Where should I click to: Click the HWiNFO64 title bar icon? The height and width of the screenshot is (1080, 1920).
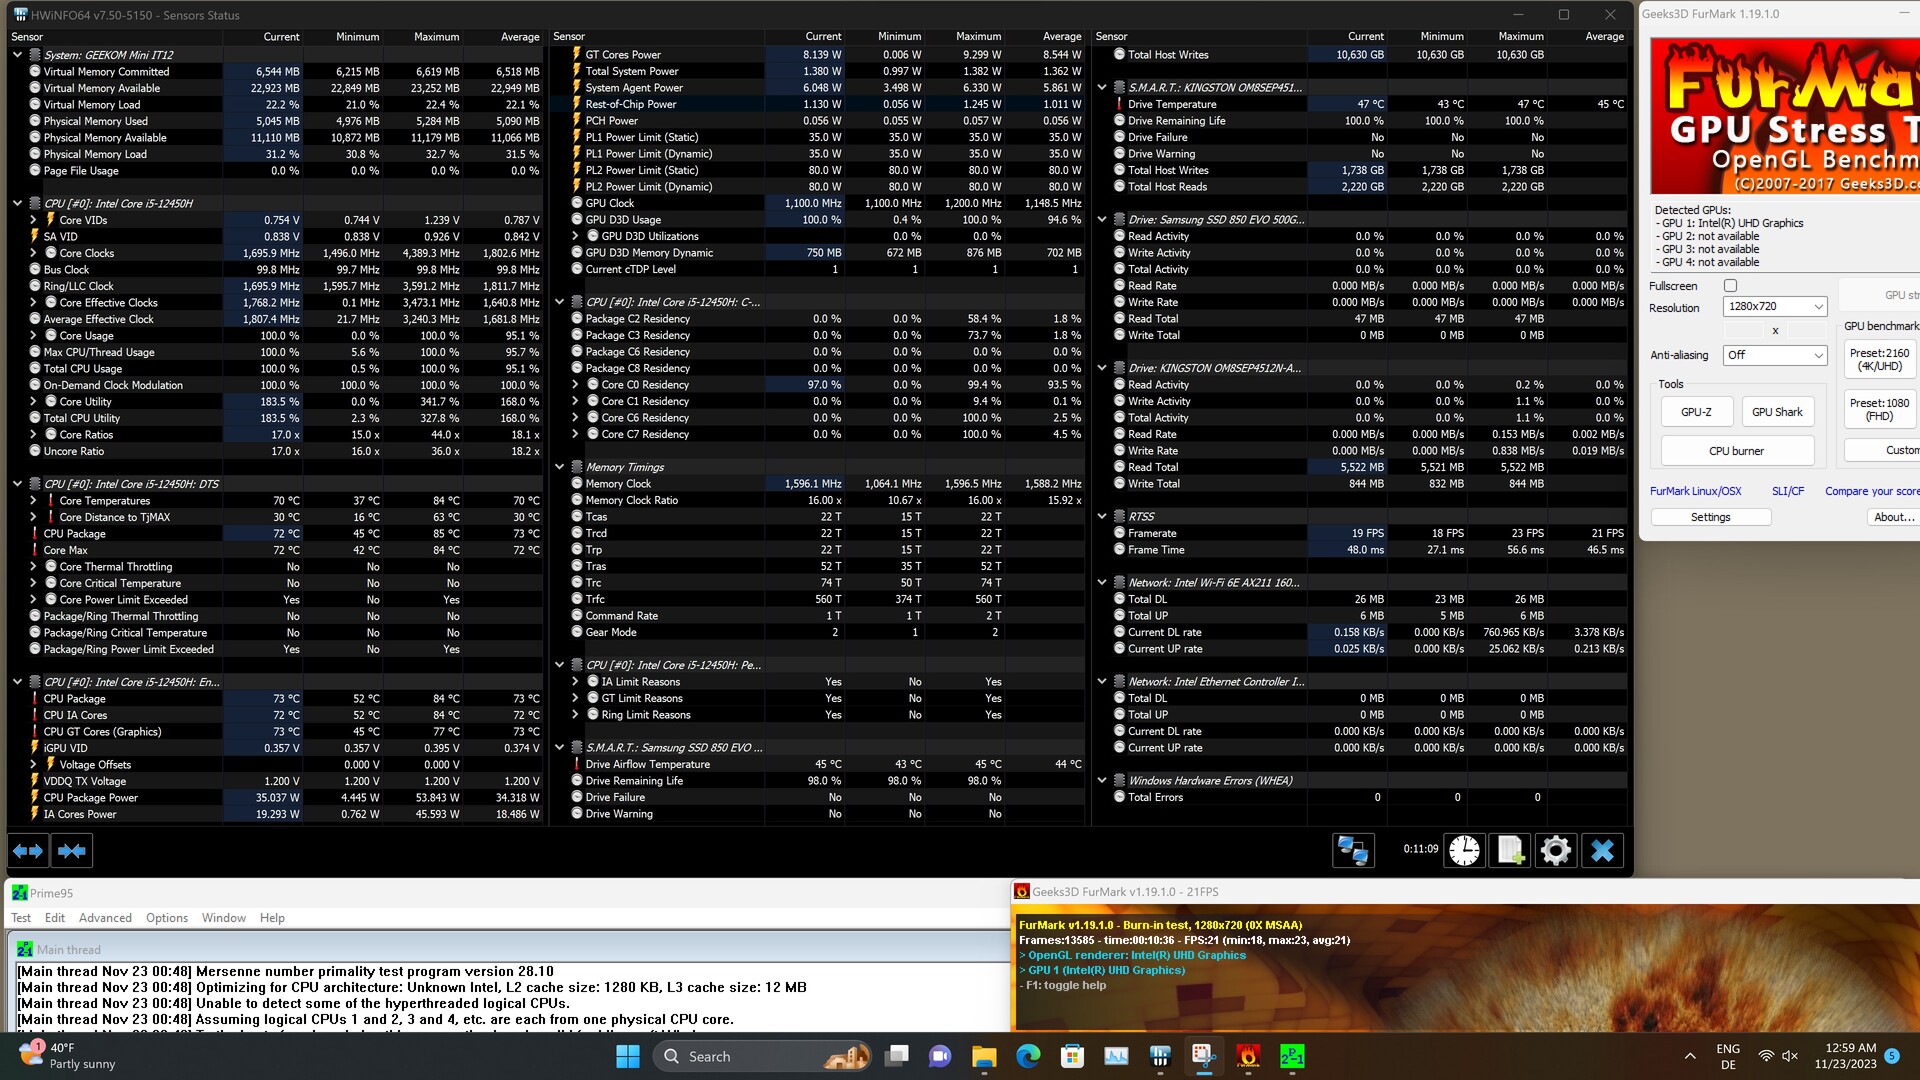(20, 15)
